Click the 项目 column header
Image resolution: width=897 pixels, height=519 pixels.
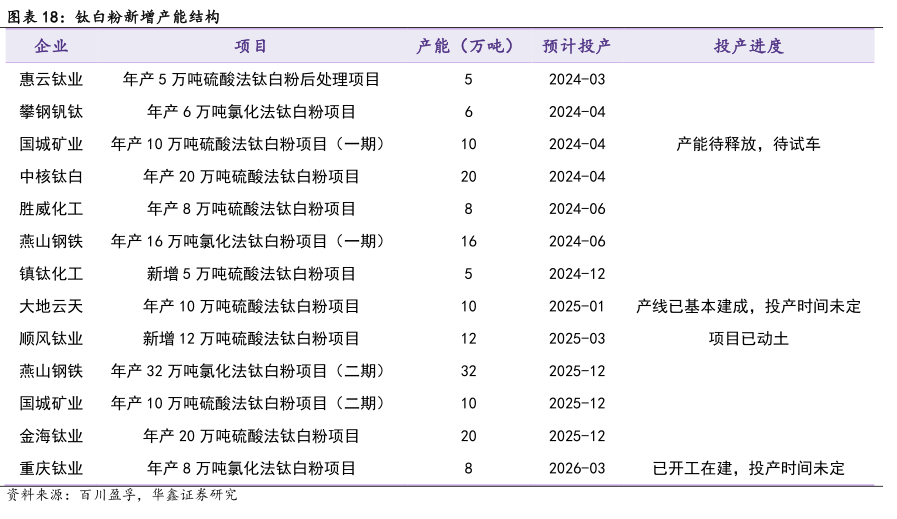point(251,46)
